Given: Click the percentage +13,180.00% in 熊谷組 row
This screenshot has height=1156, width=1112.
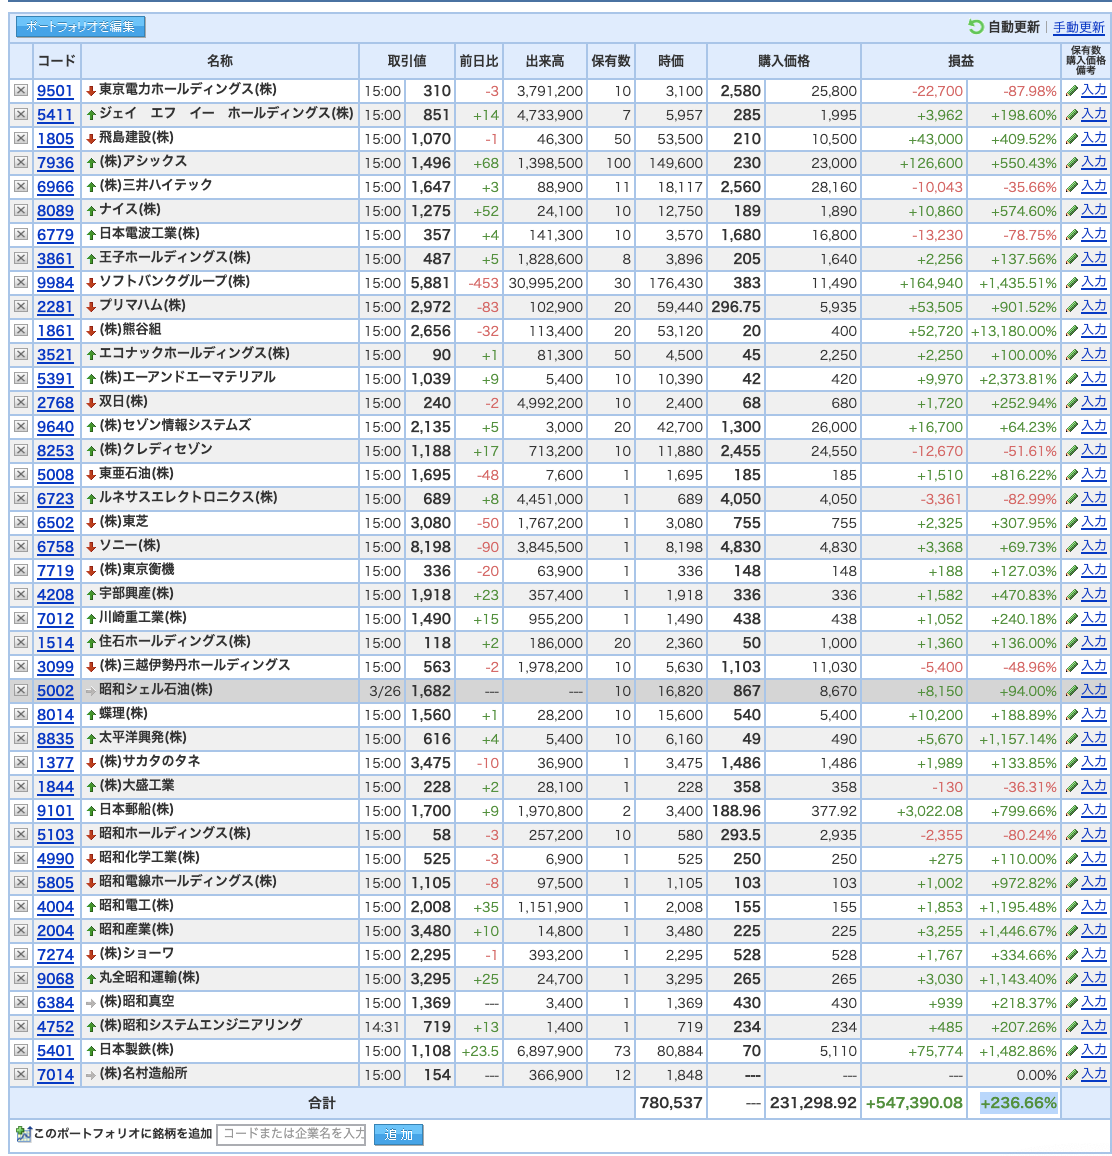Looking at the screenshot, I should pyautogui.click(x=1014, y=331).
